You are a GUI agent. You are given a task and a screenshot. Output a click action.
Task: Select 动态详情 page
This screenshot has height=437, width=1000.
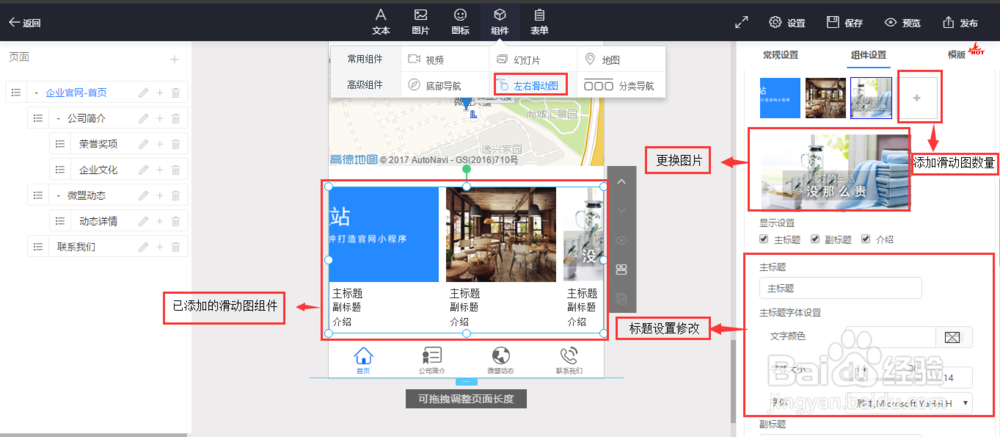pos(98,221)
